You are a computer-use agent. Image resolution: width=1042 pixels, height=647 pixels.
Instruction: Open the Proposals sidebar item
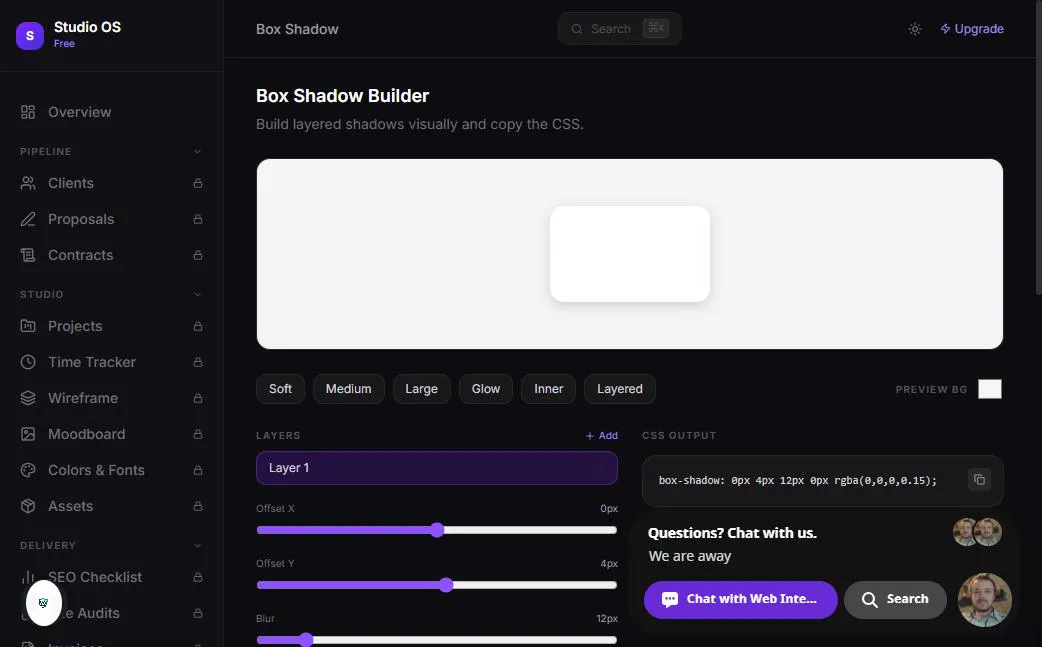click(x=112, y=219)
